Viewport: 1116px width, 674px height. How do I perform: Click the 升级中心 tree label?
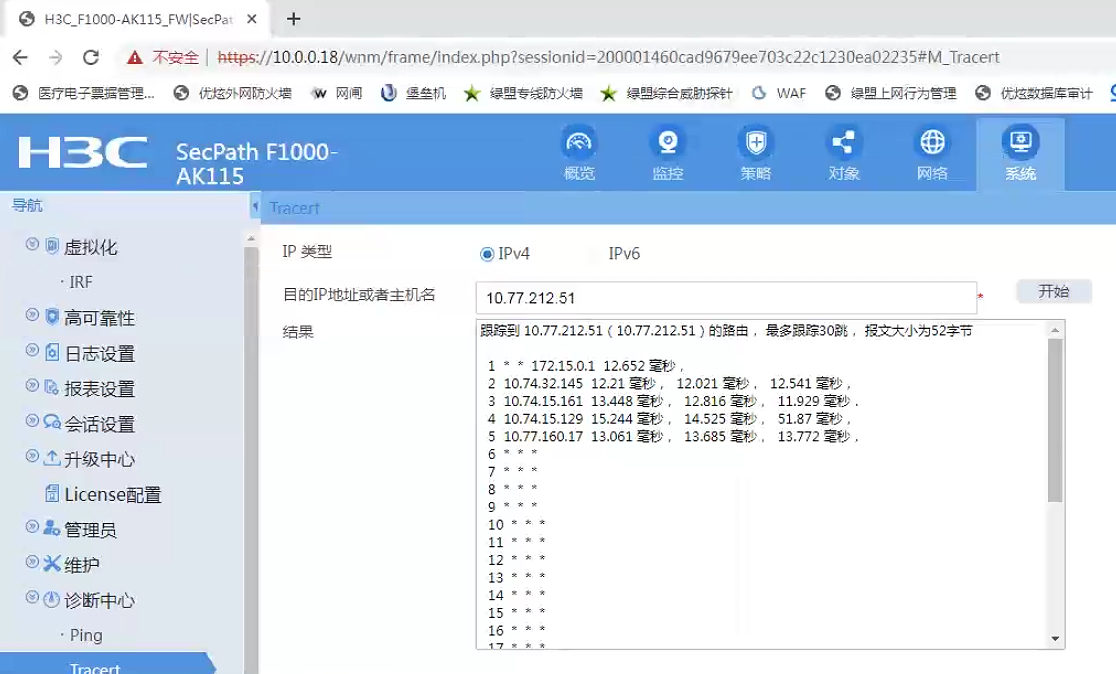pos(99,459)
